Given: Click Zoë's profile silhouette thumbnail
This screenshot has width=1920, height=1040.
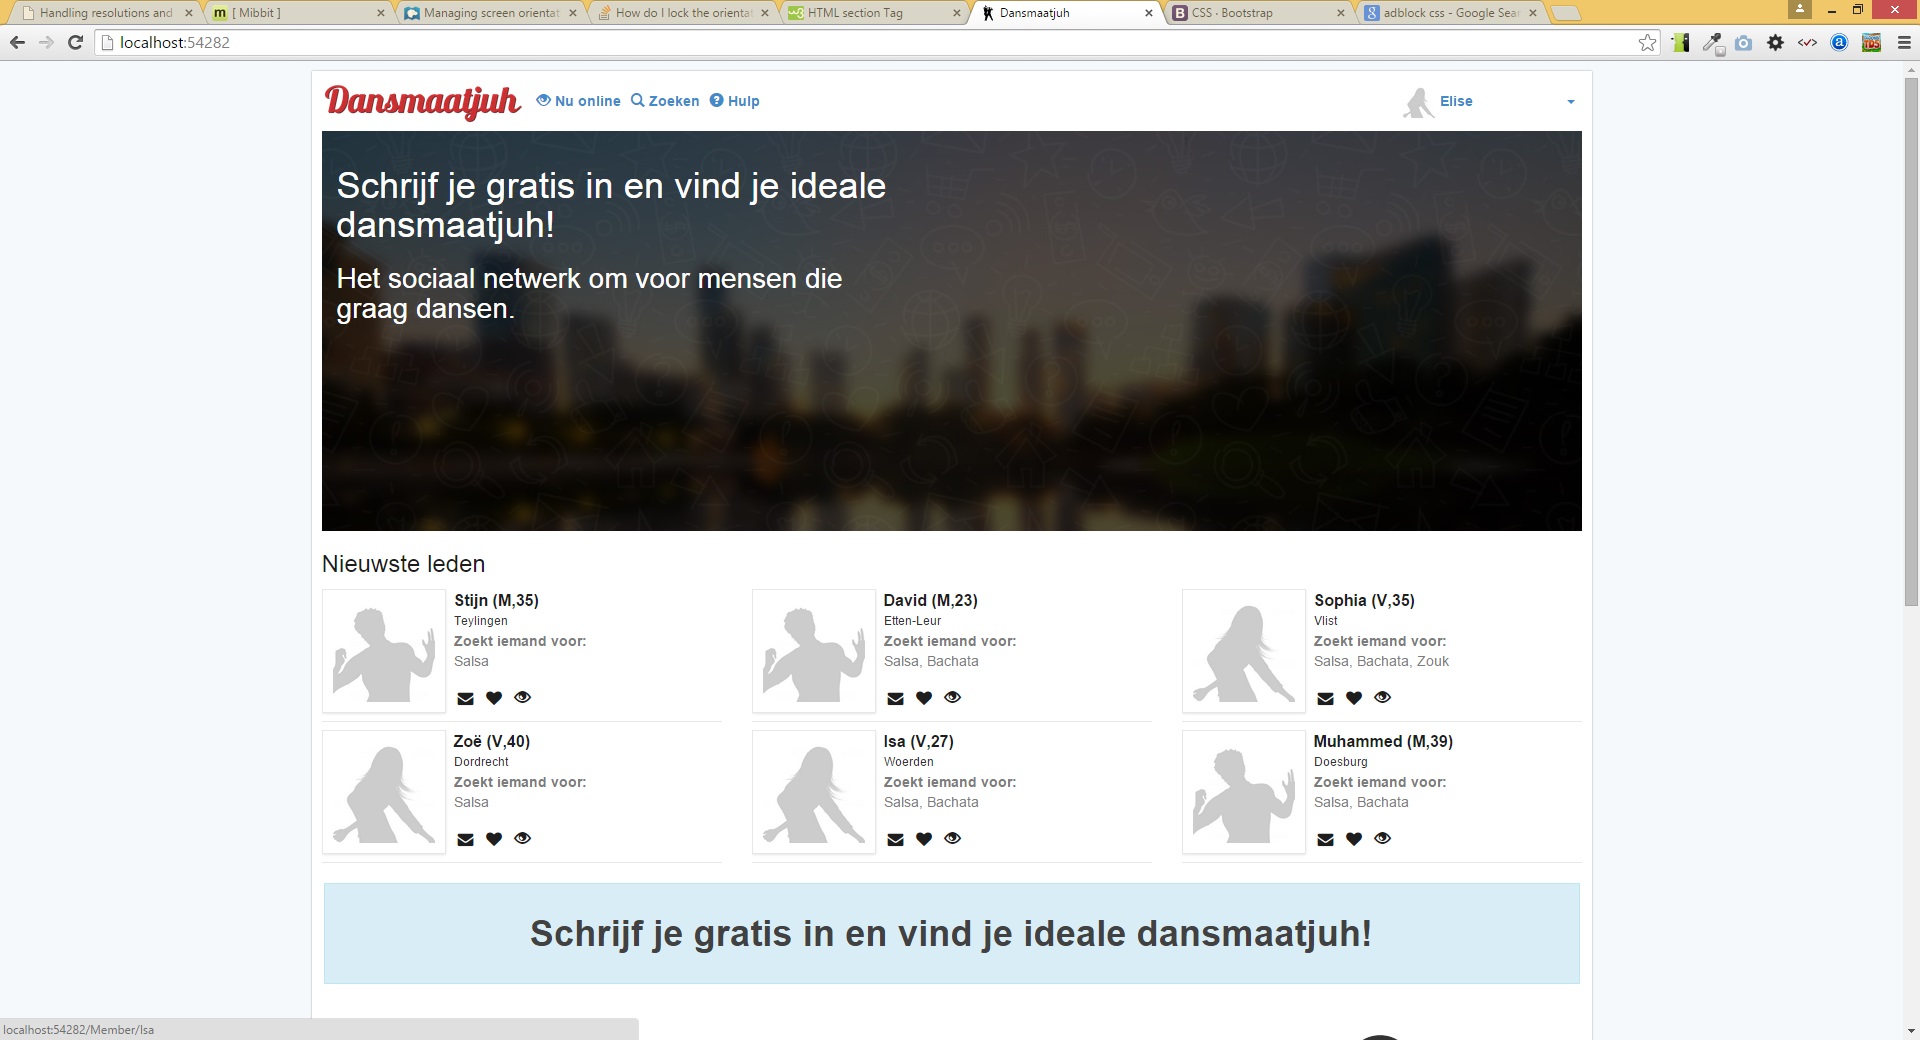Looking at the screenshot, I should click(384, 792).
